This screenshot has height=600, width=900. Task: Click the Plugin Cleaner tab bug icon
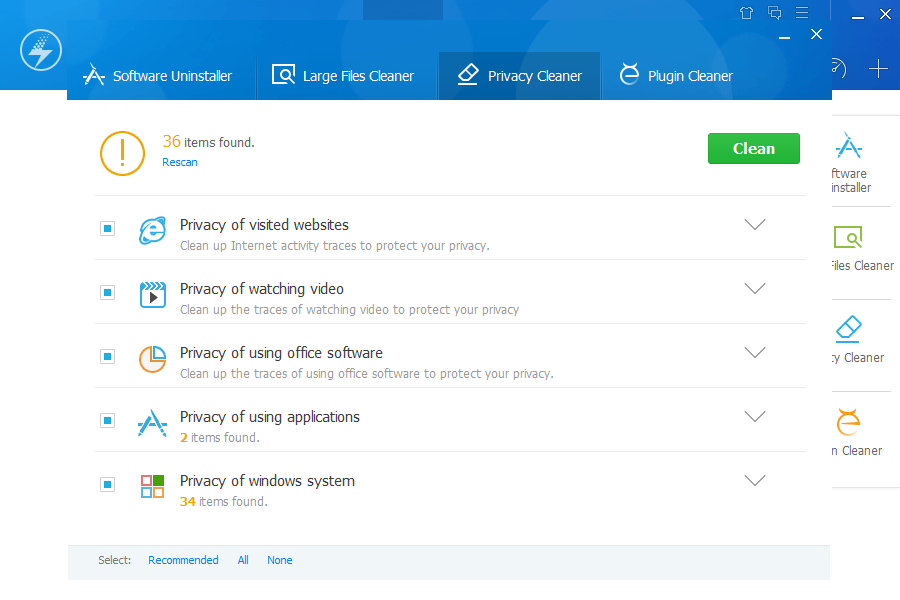[629, 74]
